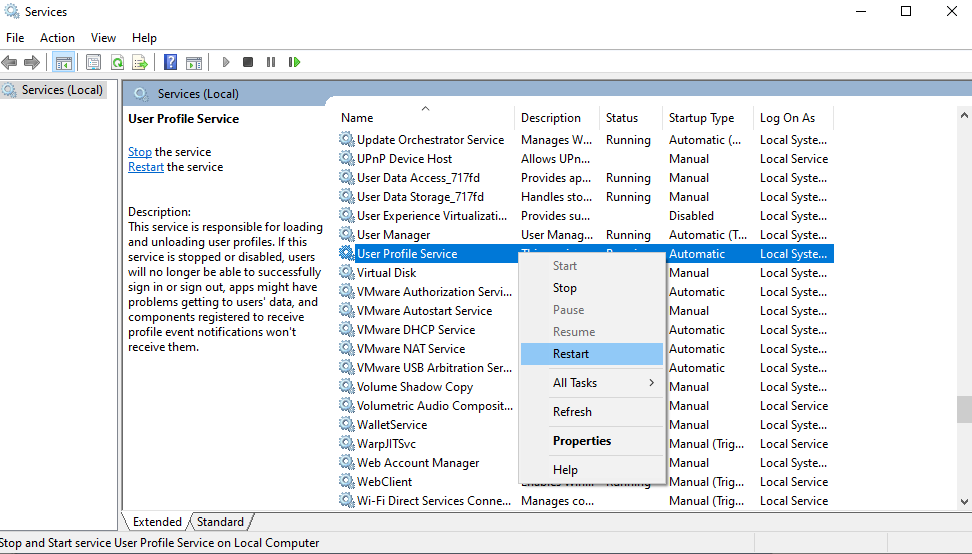Viewport: 972px width, 554px height.
Task: Click the Pause Service toolbar icon
Action: pyautogui.click(x=271, y=62)
